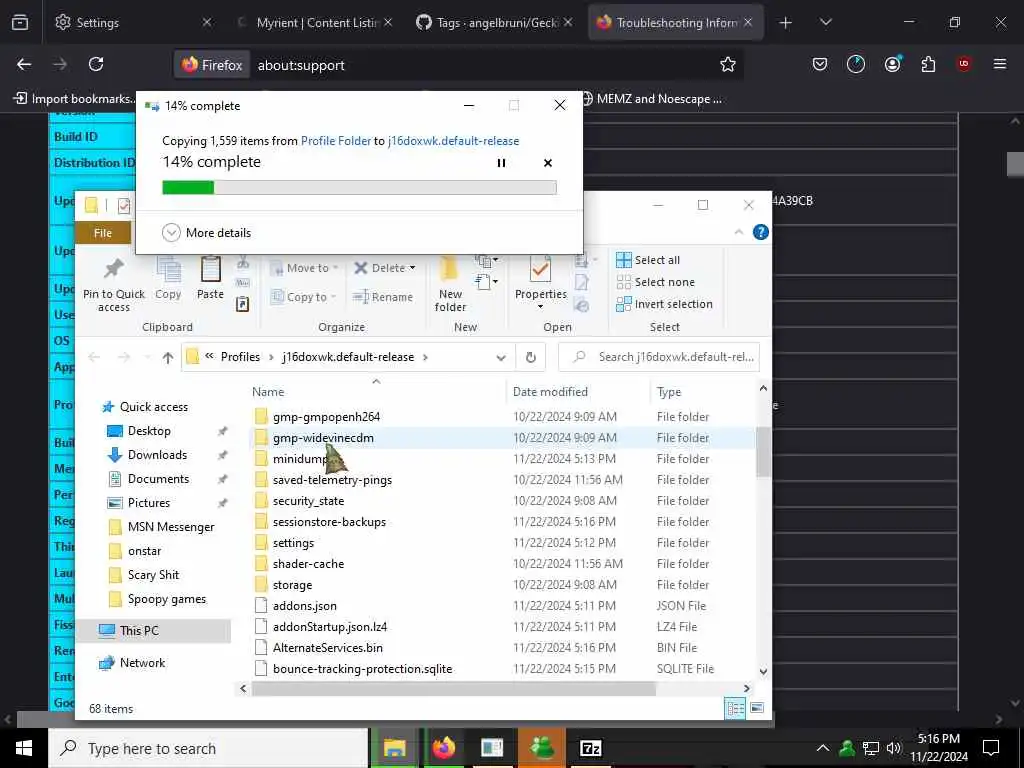Switch to Tags angelbruni GitHub tab
This screenshot has height=768, width=1024.
[494, 22]
